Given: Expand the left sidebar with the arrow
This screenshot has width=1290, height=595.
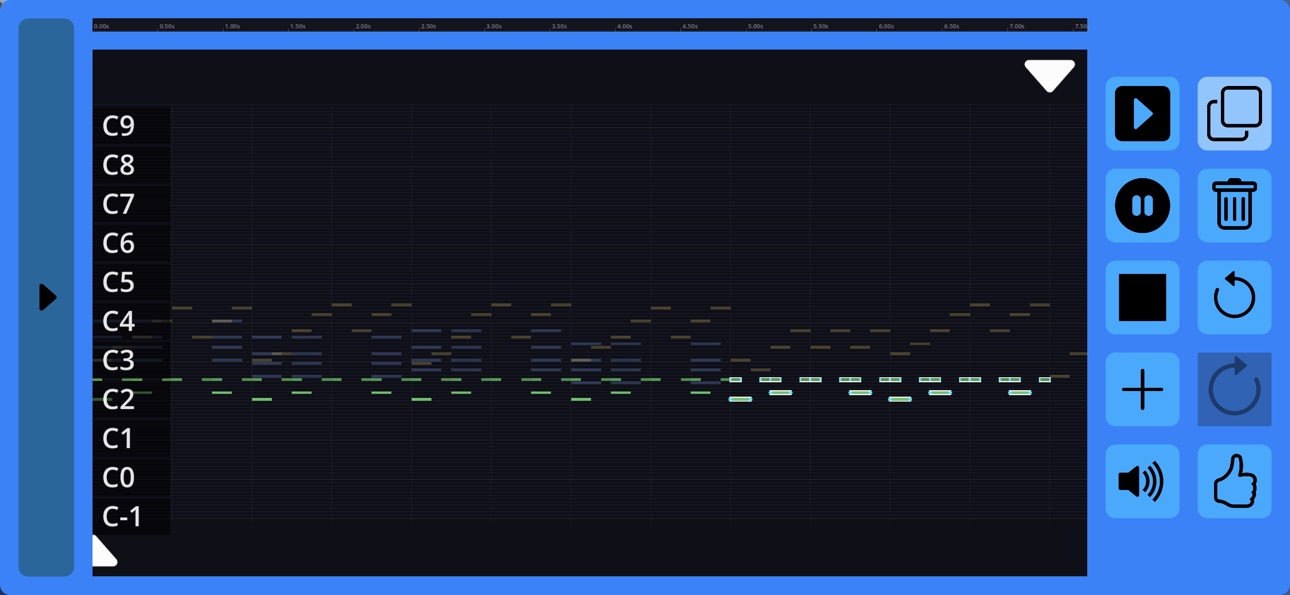Looking at the screenshot, I should coord(46,297).
